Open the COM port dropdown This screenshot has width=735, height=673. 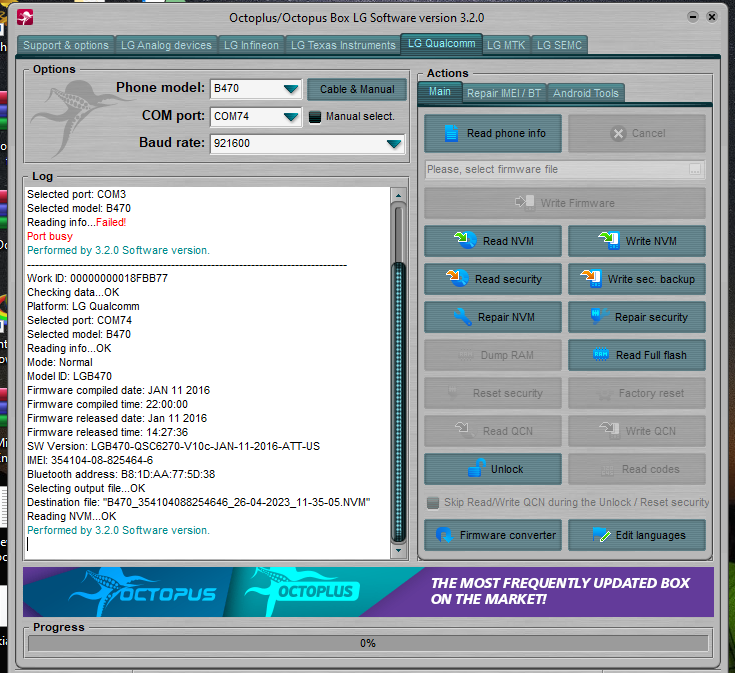pyautogui.click(x=290, y=116)
